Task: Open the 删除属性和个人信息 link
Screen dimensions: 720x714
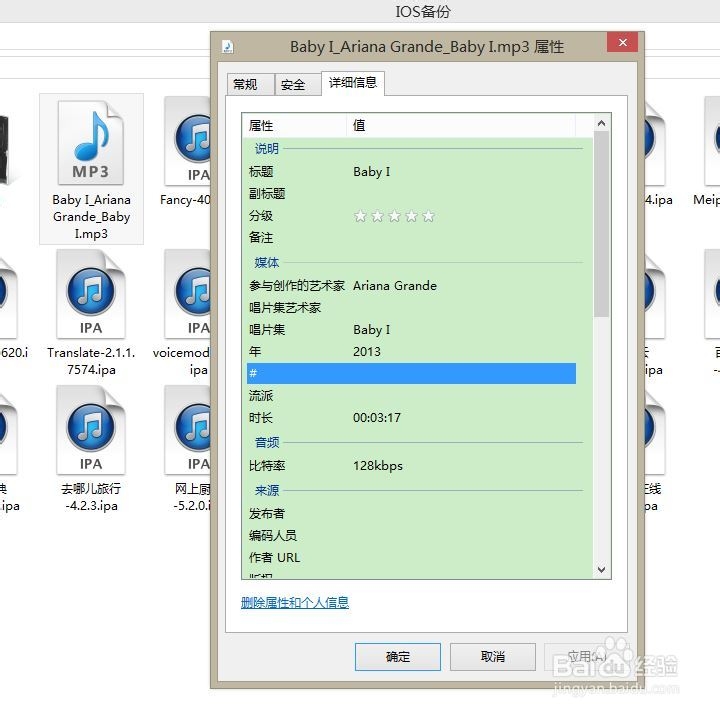Action: 295,602
